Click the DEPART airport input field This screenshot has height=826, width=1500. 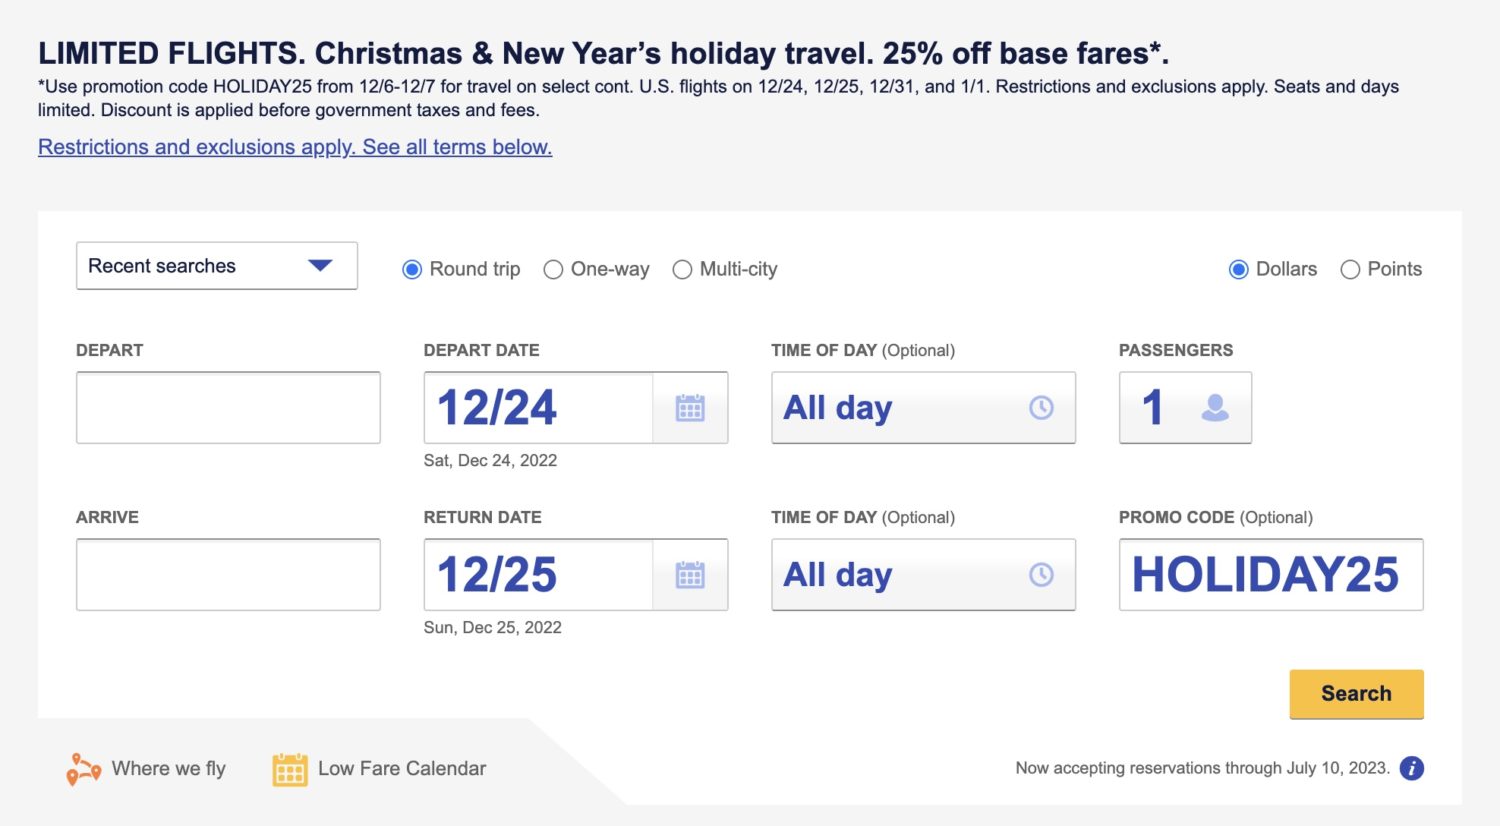[x=227, y=407]
